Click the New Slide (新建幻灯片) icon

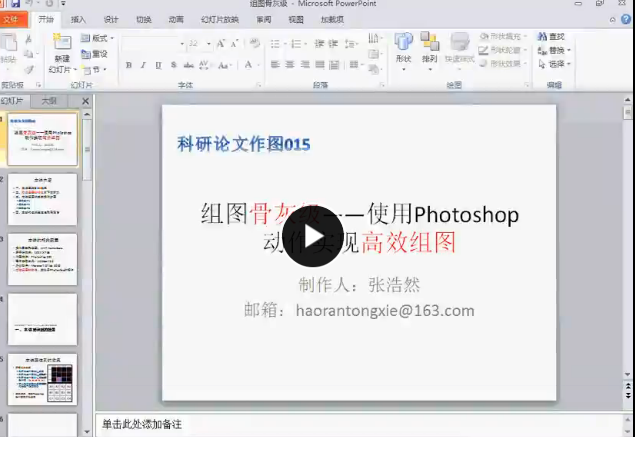[62, 43]
